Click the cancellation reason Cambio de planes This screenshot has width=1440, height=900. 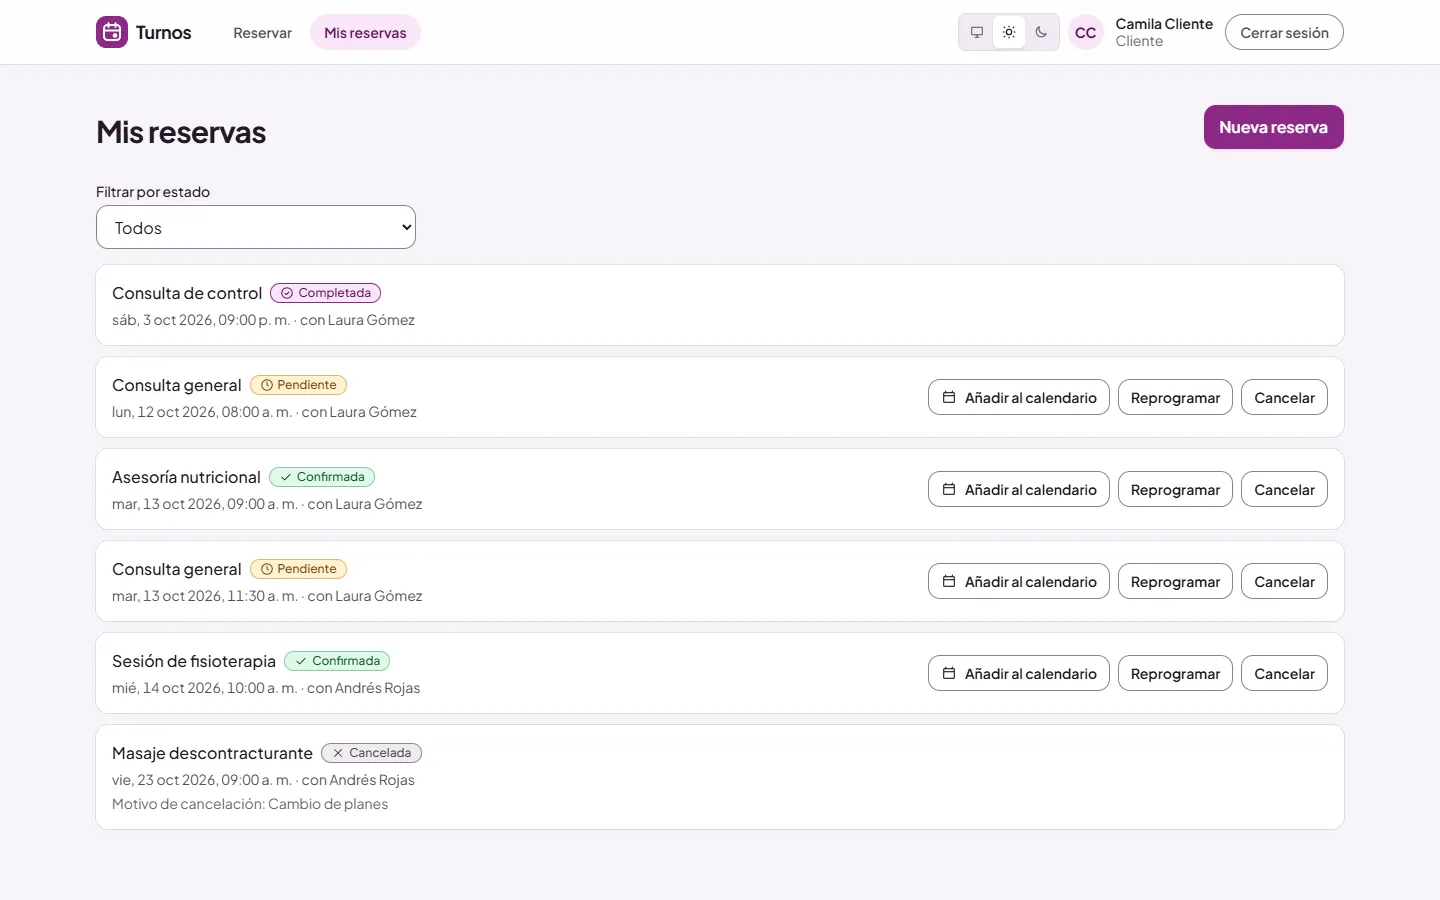click(250, 804)
